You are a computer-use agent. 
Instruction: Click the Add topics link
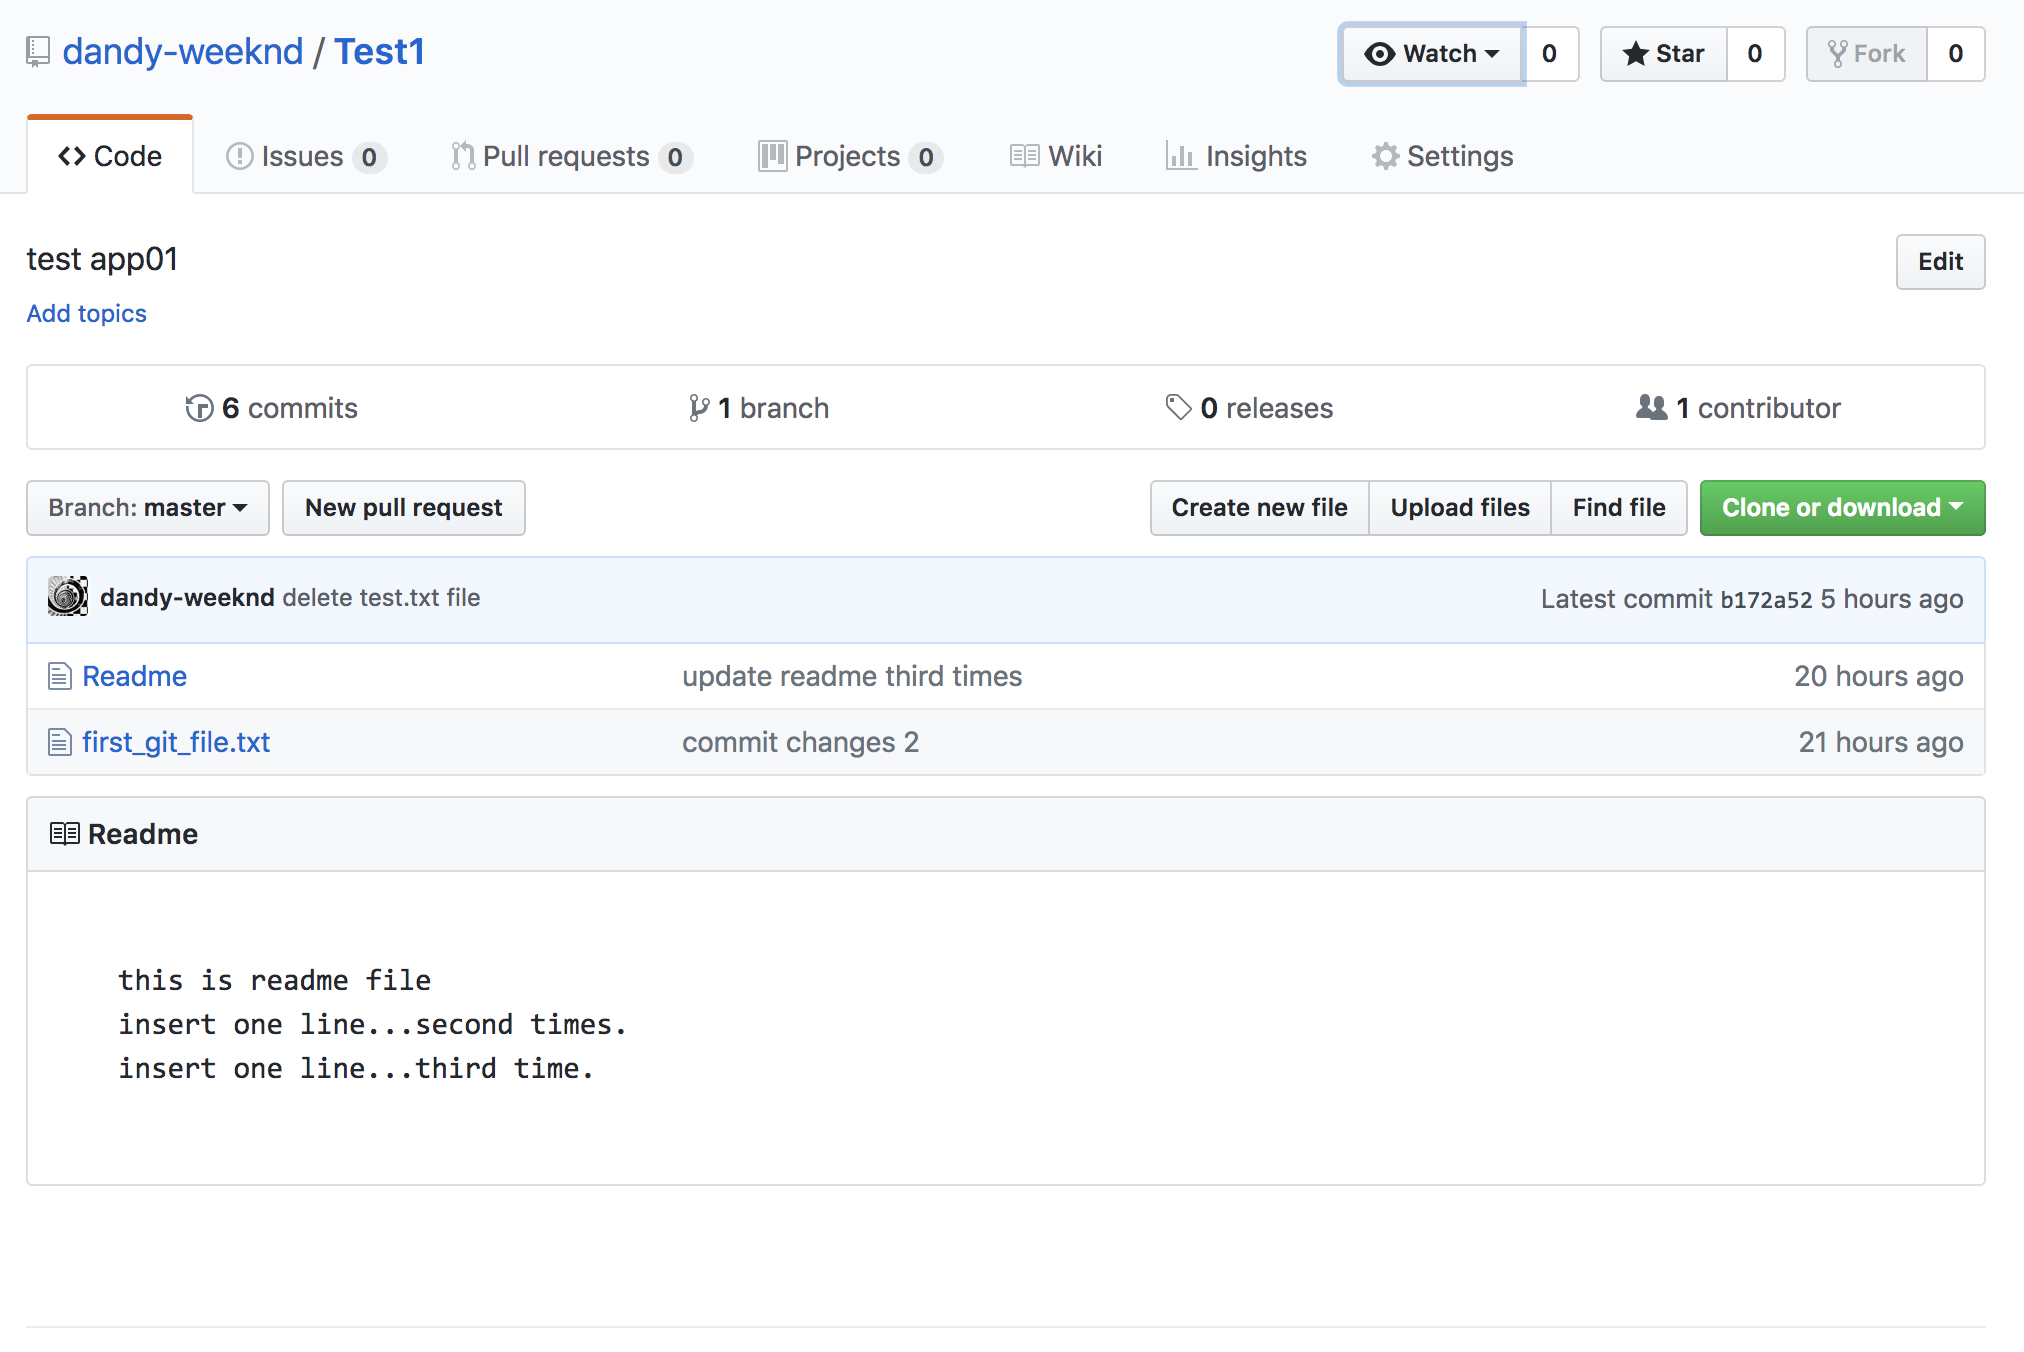[x=87, y=314]
